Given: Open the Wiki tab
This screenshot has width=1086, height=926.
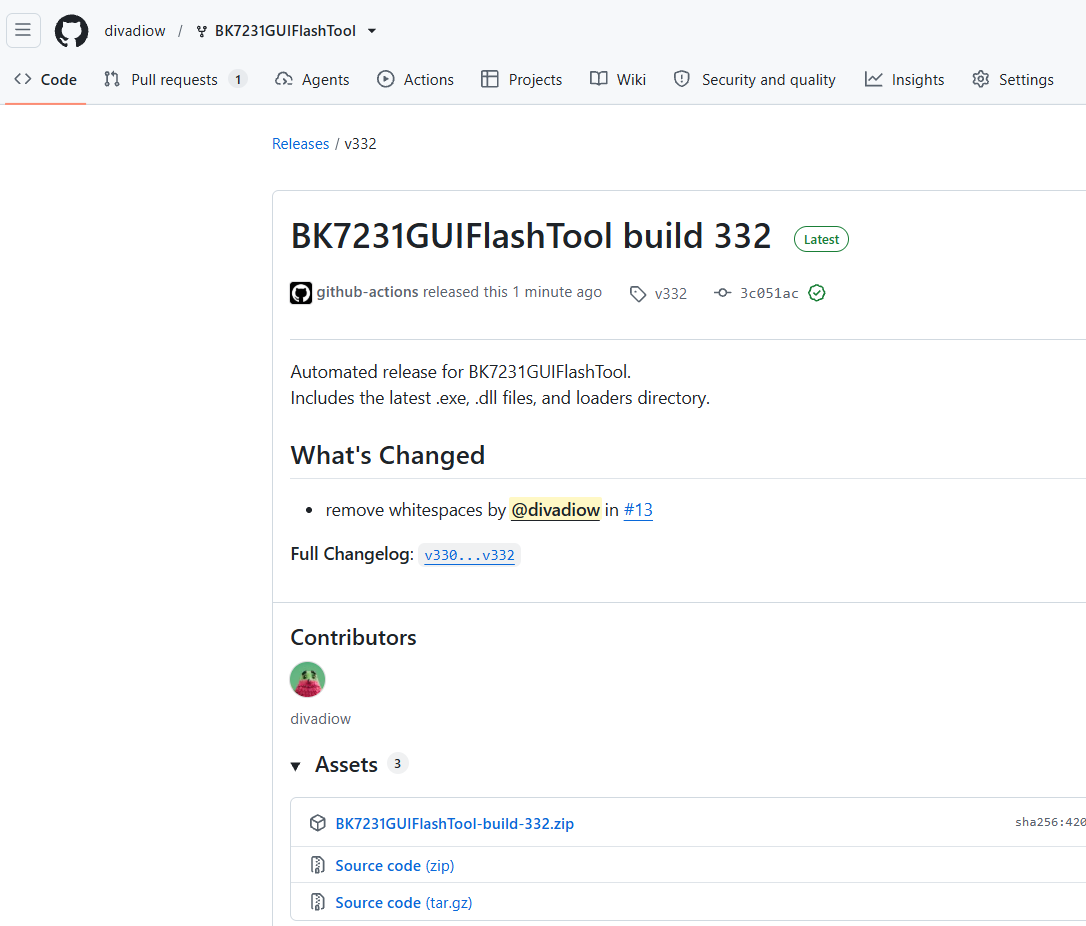Looking at the screenshot, I should [x=618, y=80].
